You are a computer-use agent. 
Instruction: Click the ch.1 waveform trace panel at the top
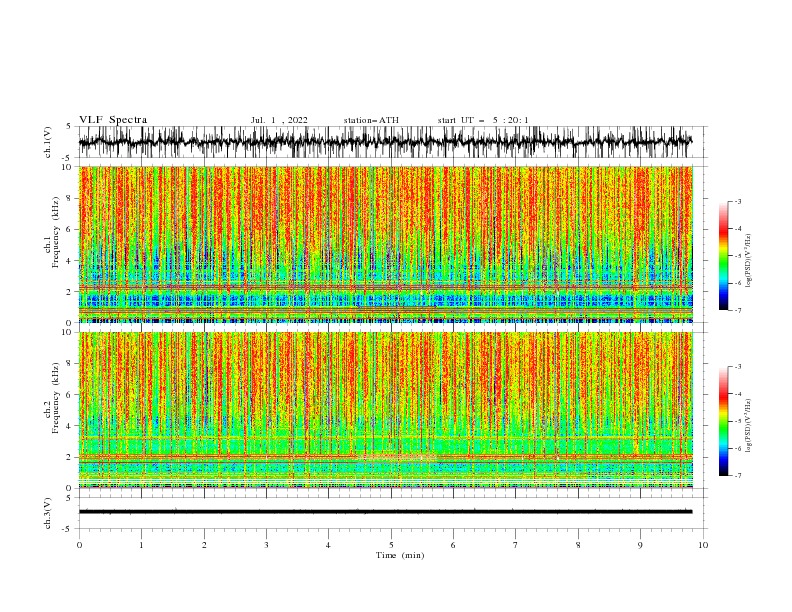coord(392,142)
